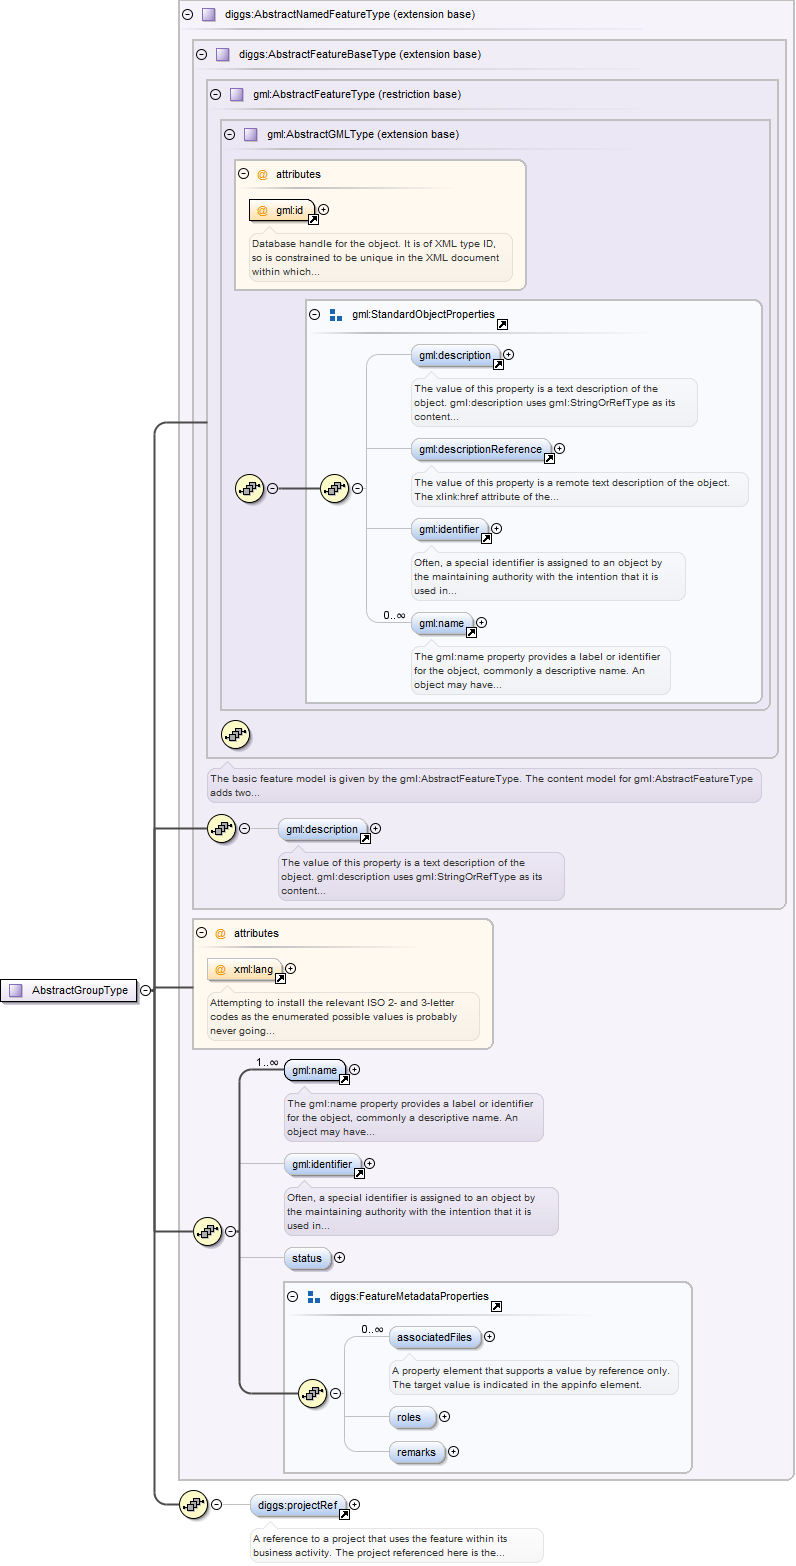Screen dimensions: 796x1566
Task: Click the reference arrow on gml:descriptionReference
Action: point(549,459)
